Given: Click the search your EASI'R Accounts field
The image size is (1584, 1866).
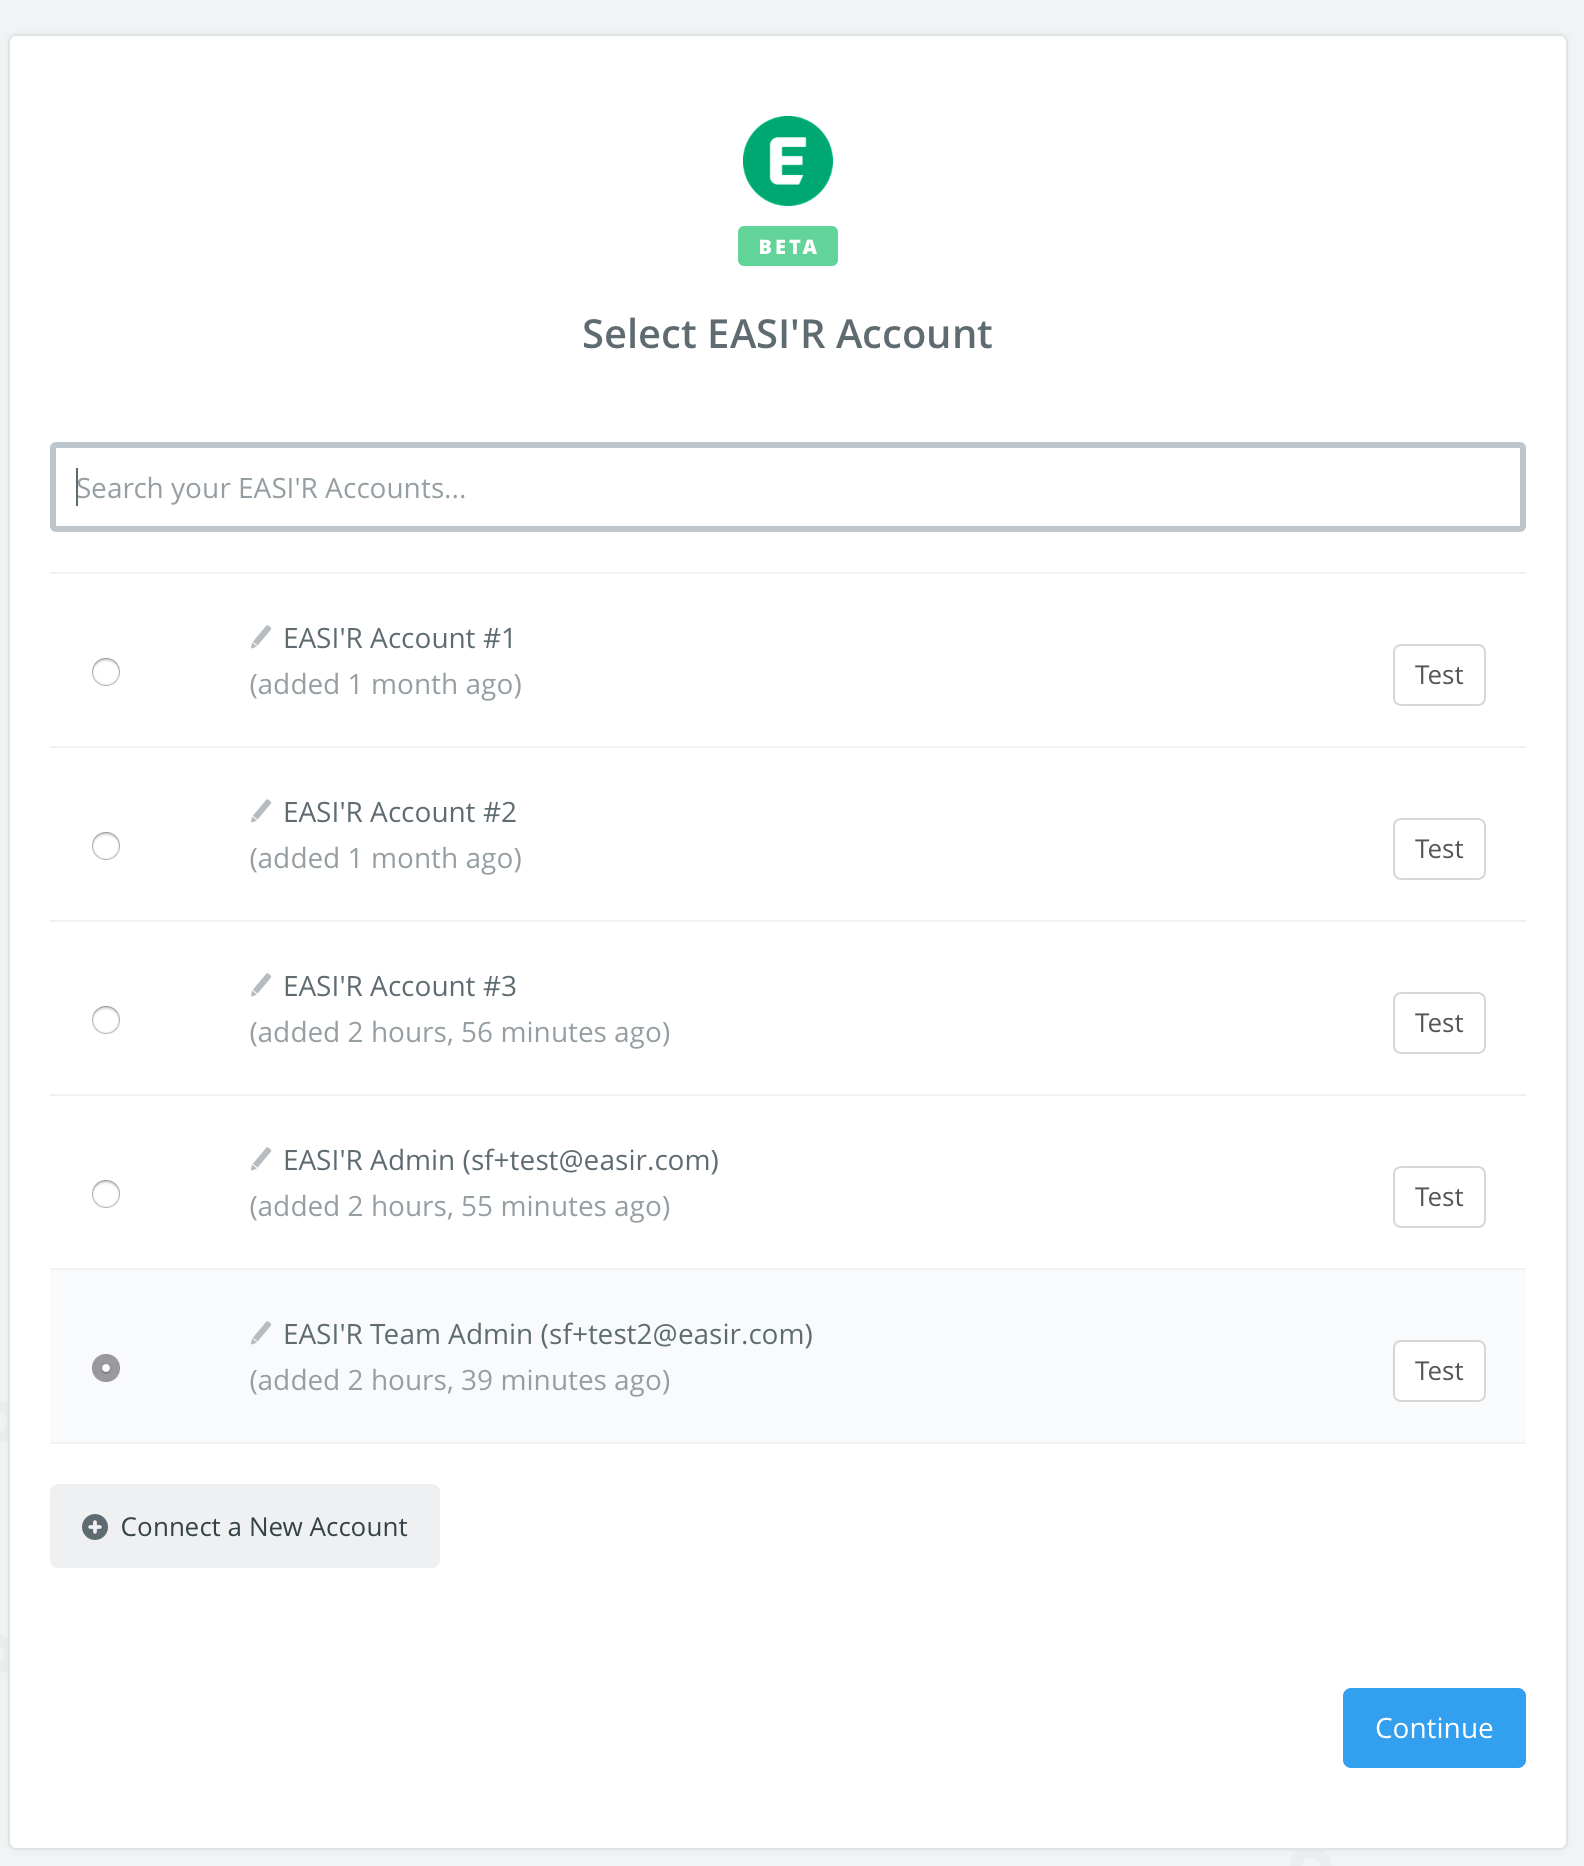Looking at the screenshot, I should pos(786,487).
